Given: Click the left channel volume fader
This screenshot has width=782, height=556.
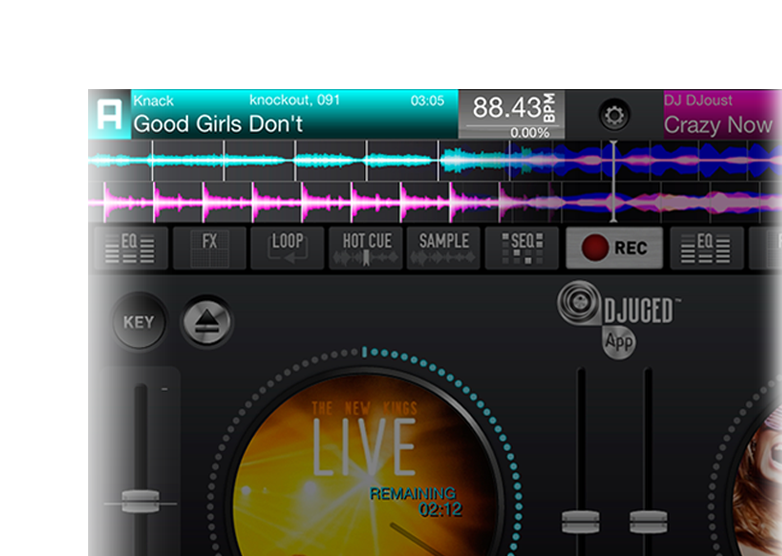Looking at the screenshot, I should click(x=580, y=521).
